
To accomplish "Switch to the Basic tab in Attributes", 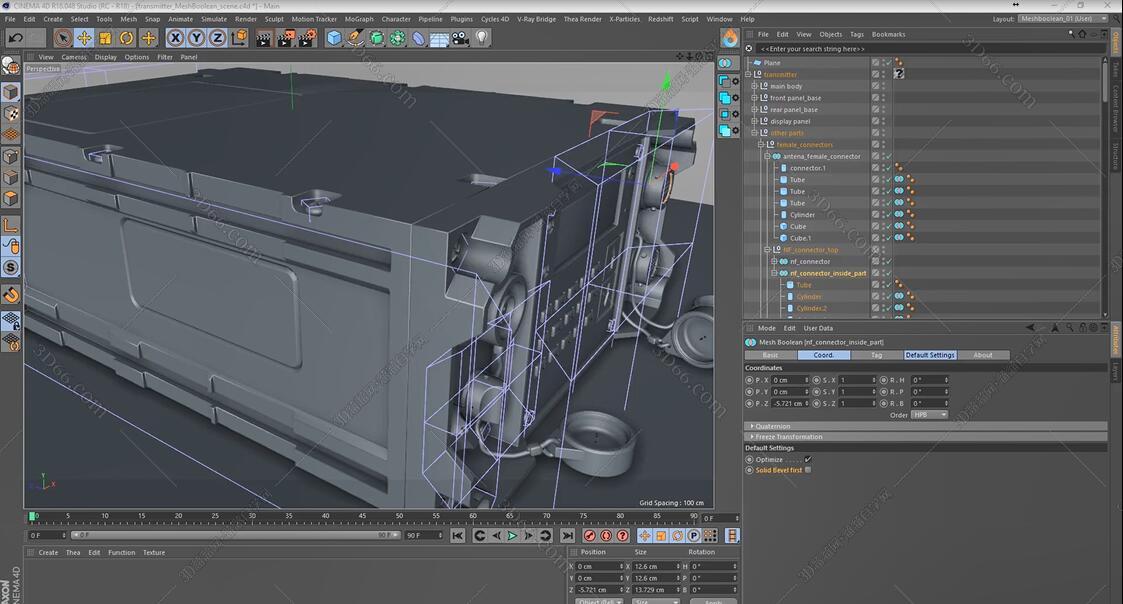I will [770, 355].
